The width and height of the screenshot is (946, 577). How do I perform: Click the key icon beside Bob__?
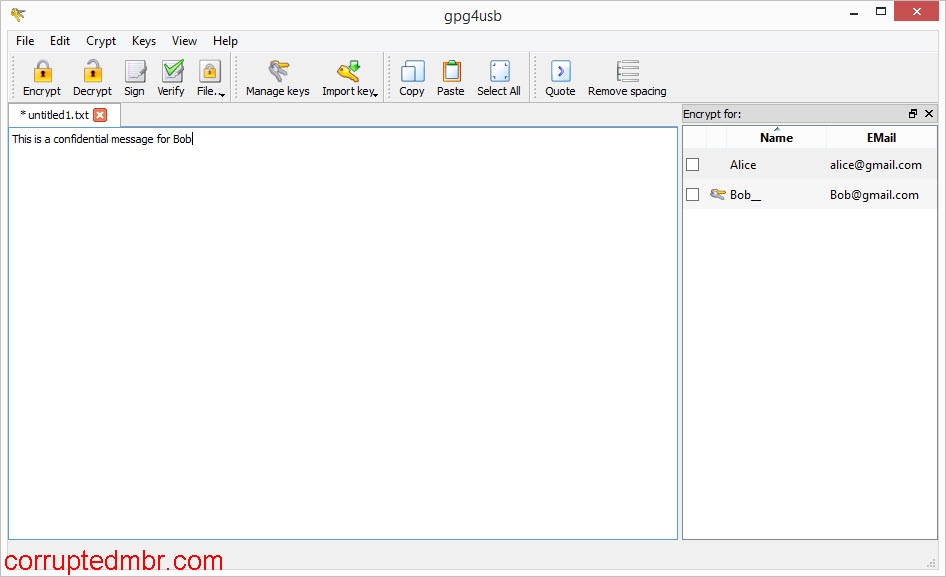coord(716,194)
